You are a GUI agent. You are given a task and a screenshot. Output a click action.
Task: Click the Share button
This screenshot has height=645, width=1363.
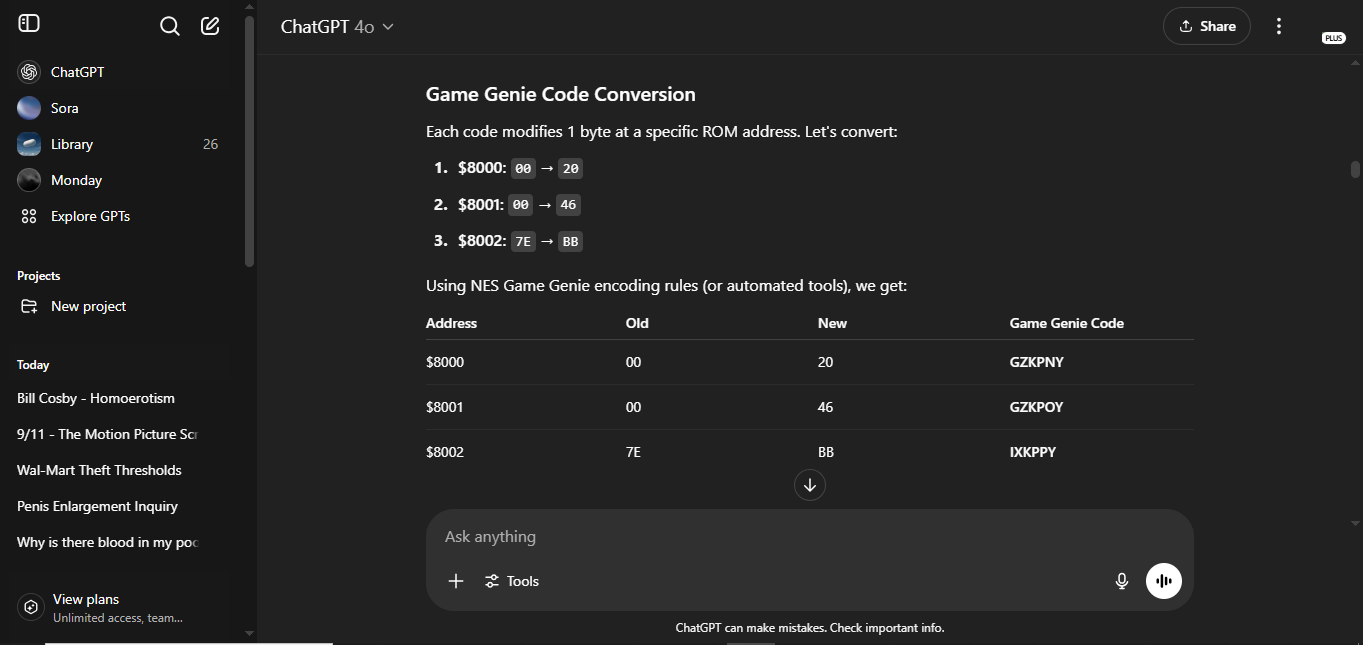tap(1207, 26)
